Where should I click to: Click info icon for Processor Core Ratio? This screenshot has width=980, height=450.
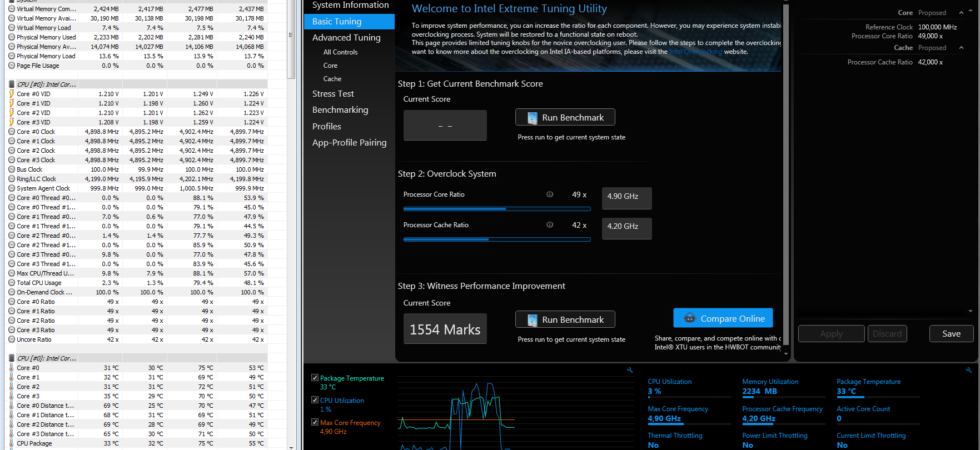pyautogui.click(x=549, y=194)
